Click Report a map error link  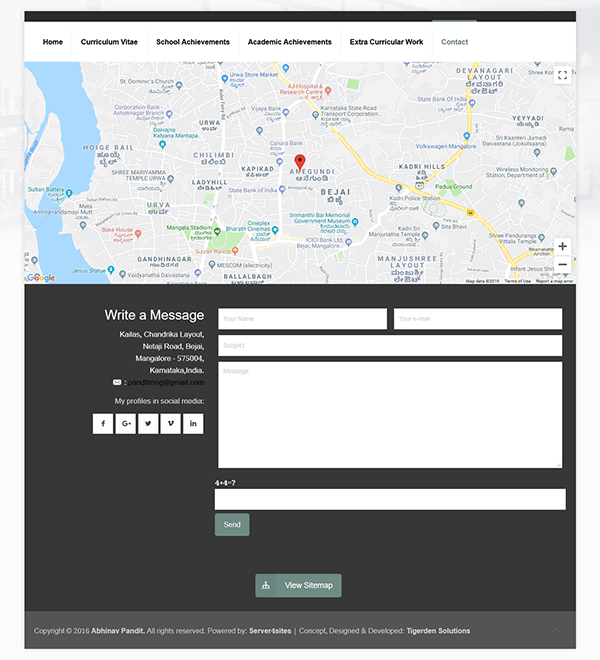click(554, 281)
